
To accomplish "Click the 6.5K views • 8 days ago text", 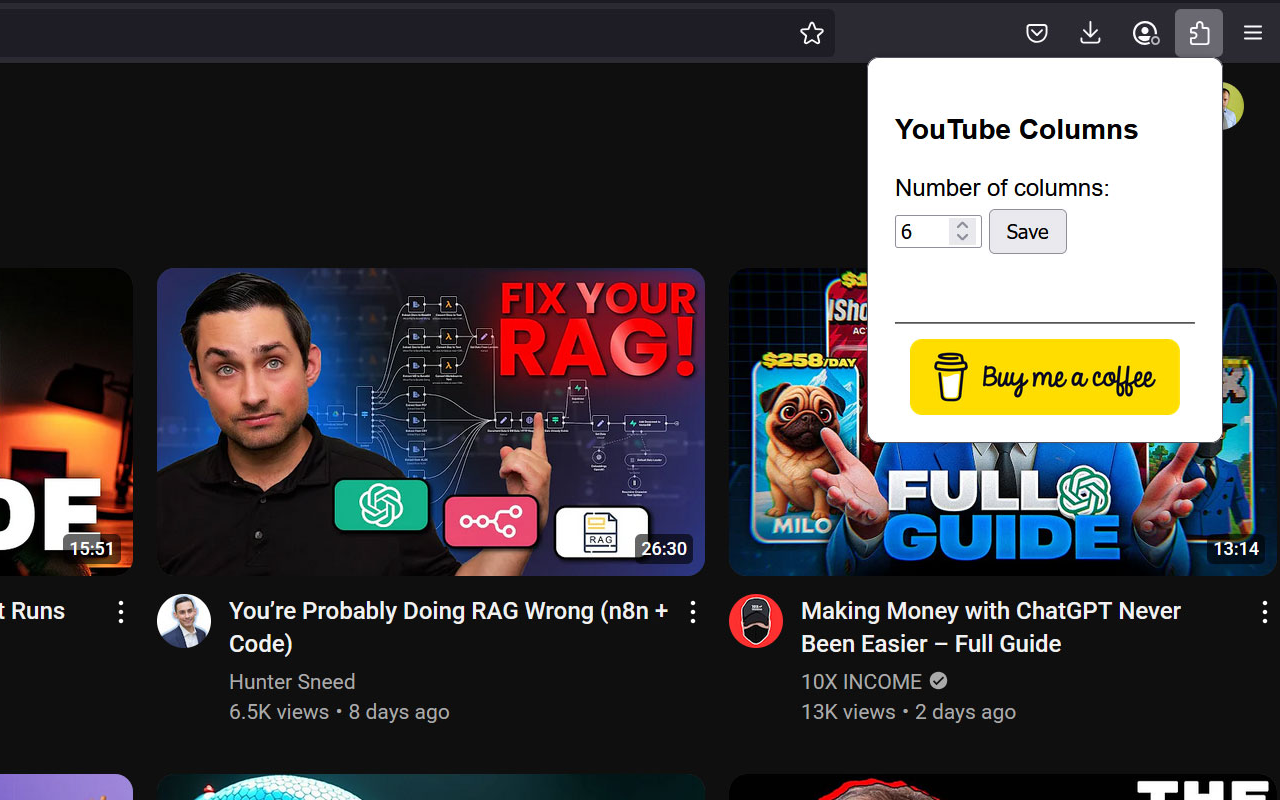I will pos(339,712).
